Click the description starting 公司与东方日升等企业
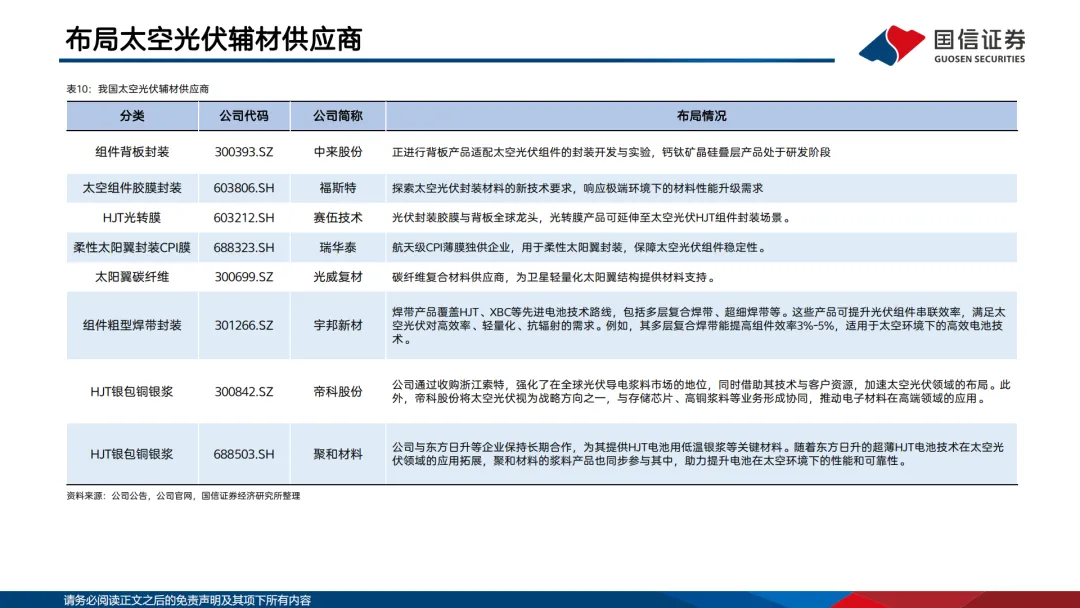This screenshot has width=1080, height=608. pos(698,454)
